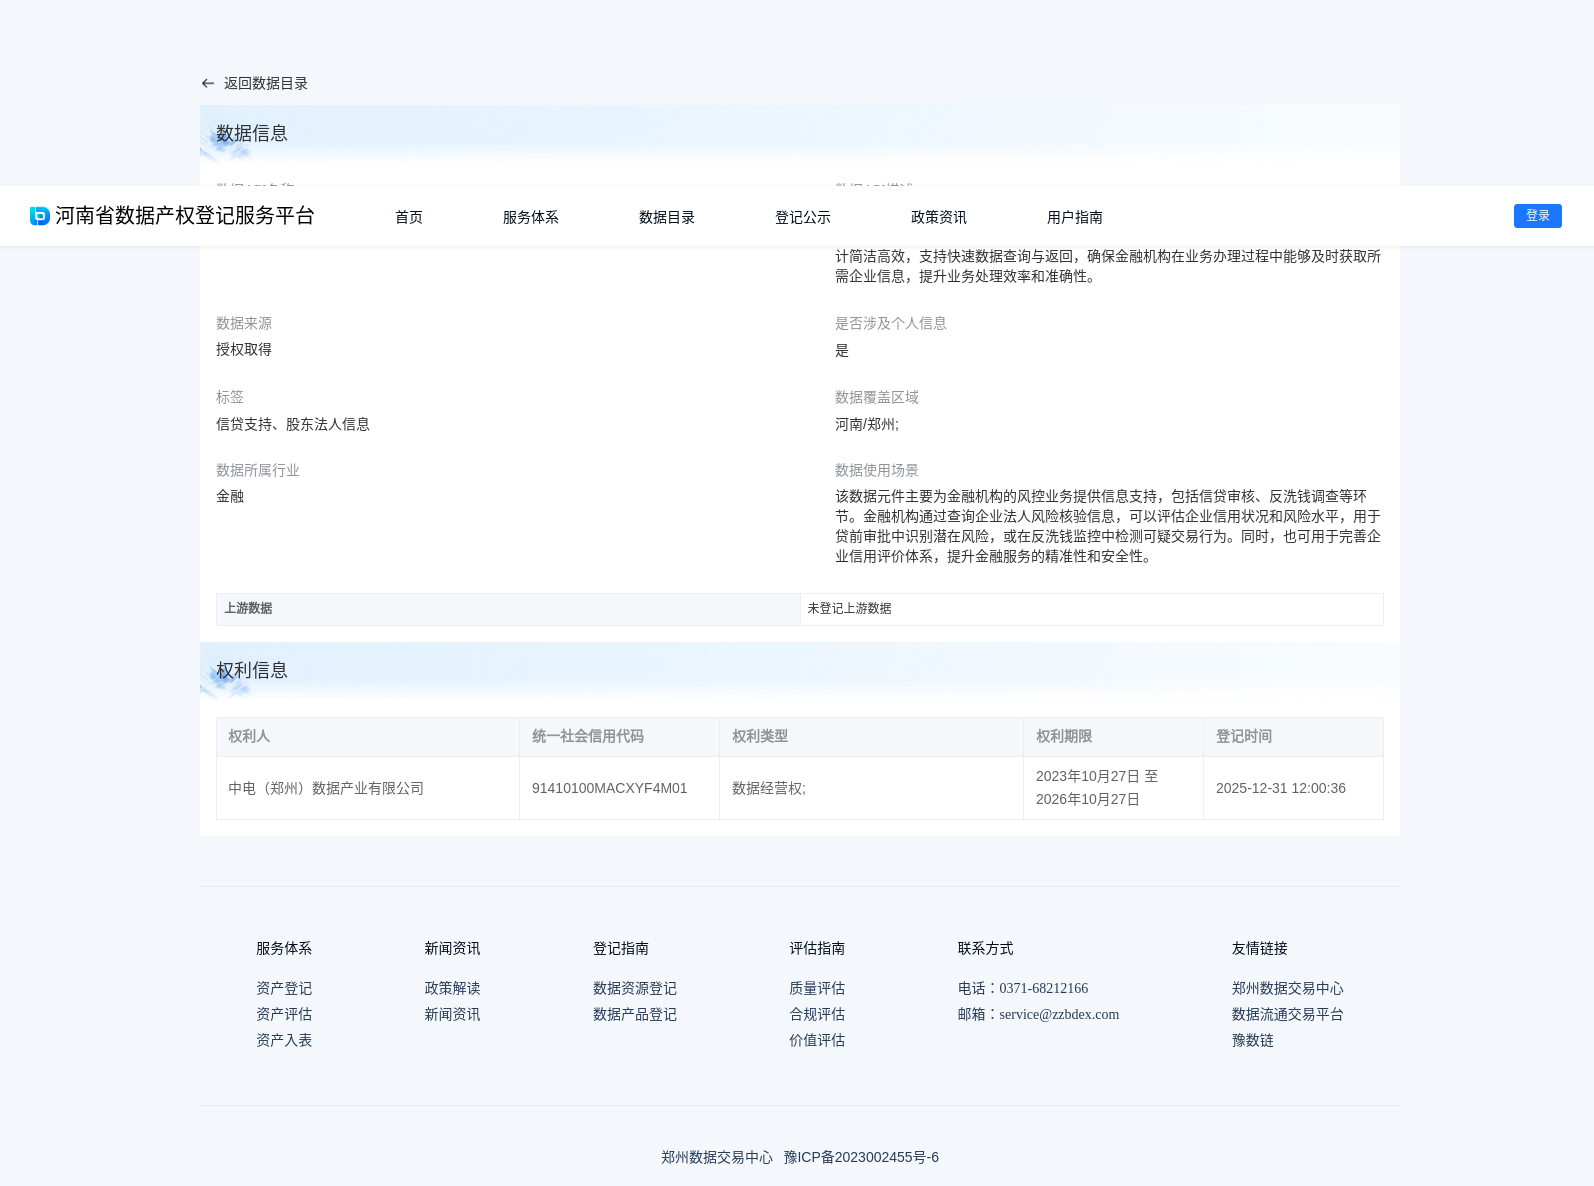
Task: Select the 登记时间 column header
Action: coord(1293,736)
